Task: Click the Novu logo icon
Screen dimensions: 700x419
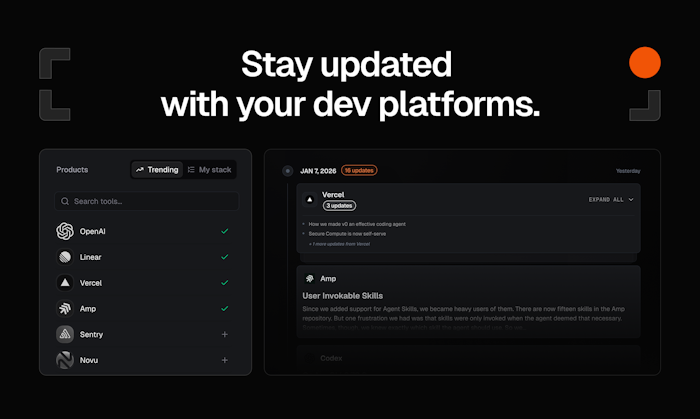Action: 65,360
